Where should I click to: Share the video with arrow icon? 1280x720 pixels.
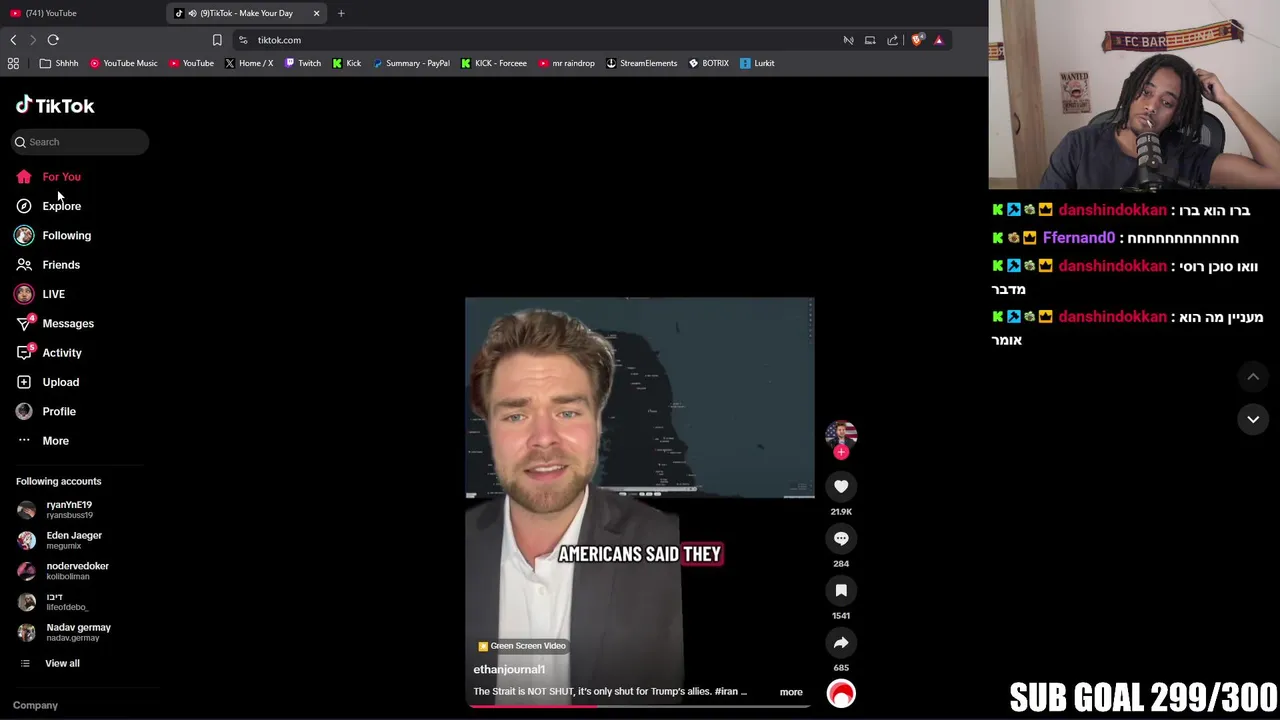pyautogui.click(x=841, y=642)
